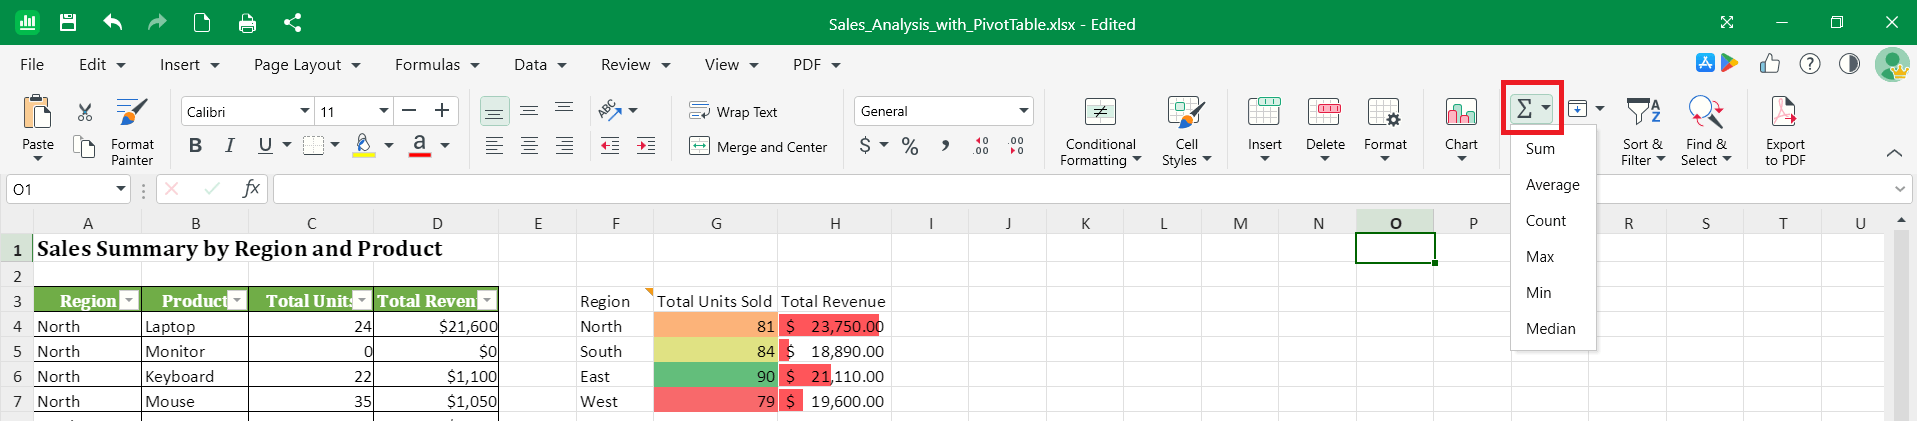Copy selection icon
Screen dimensions: 1917x421
pyautogui.click(x=85, y=146)
